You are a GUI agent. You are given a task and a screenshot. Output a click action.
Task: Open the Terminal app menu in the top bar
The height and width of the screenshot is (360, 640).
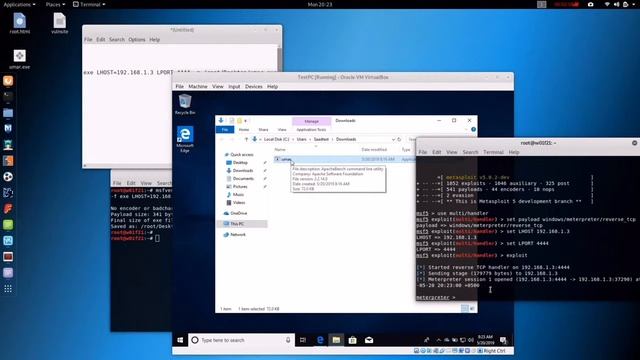(x=89, y=4)
